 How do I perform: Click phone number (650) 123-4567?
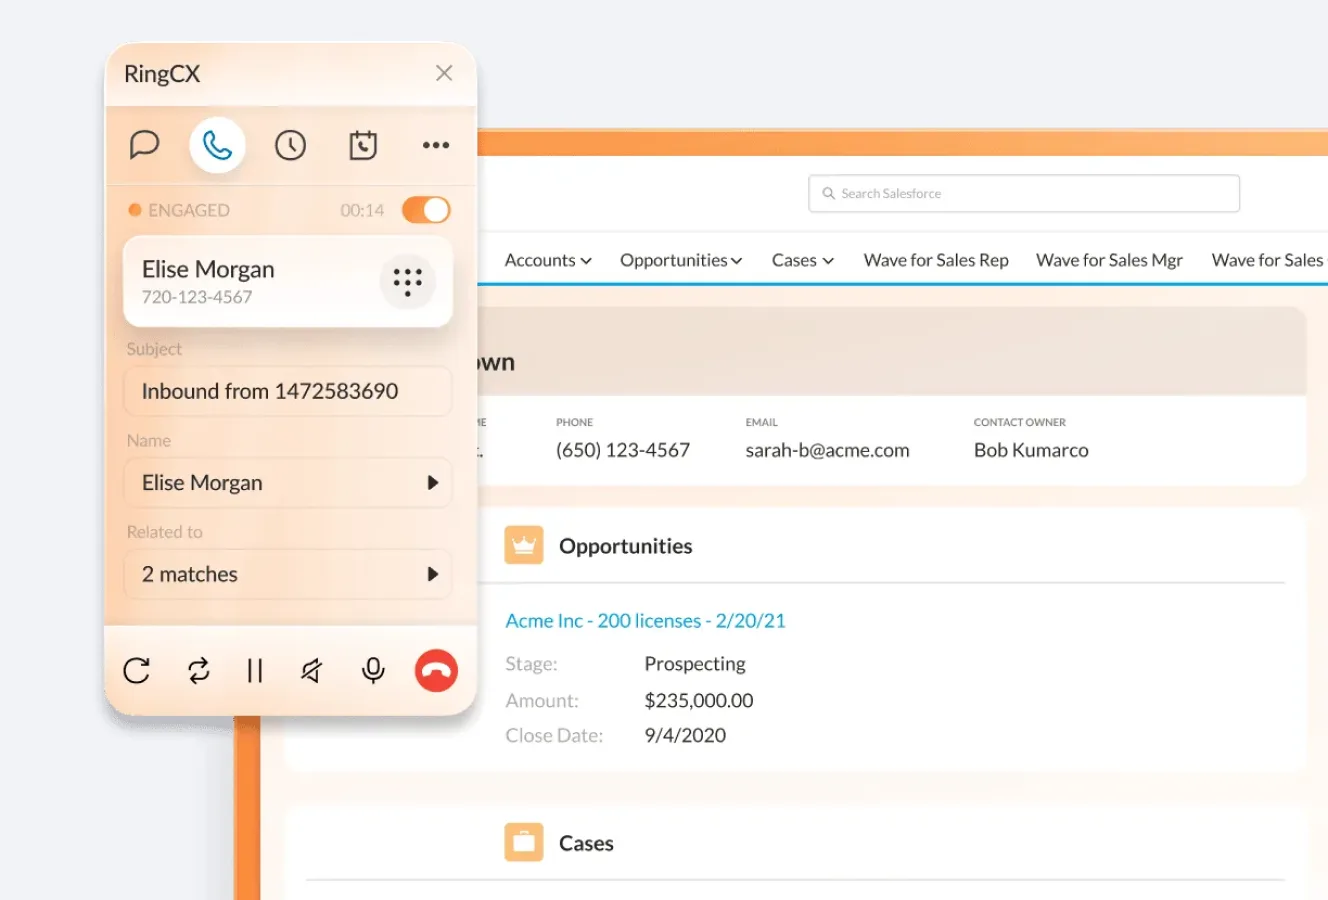click(x=623, y=450)
